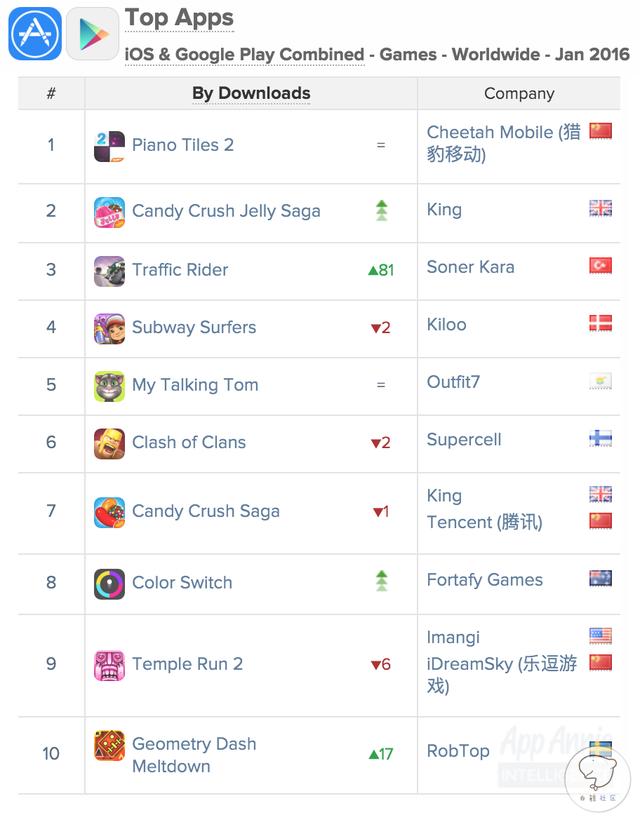This screenshot has height=822, width=640.
Task: Click the circular watermark logo at bottom right
Action: coord(597,775)
